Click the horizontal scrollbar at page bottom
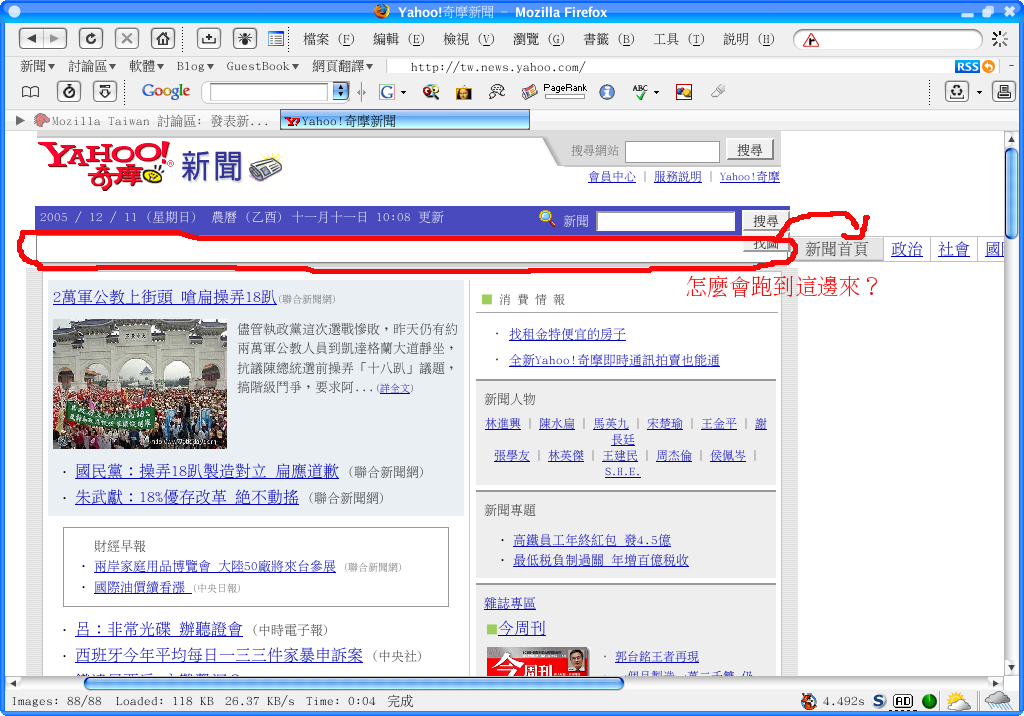This screenshot has width=1024, height=716. click(354, 683)
